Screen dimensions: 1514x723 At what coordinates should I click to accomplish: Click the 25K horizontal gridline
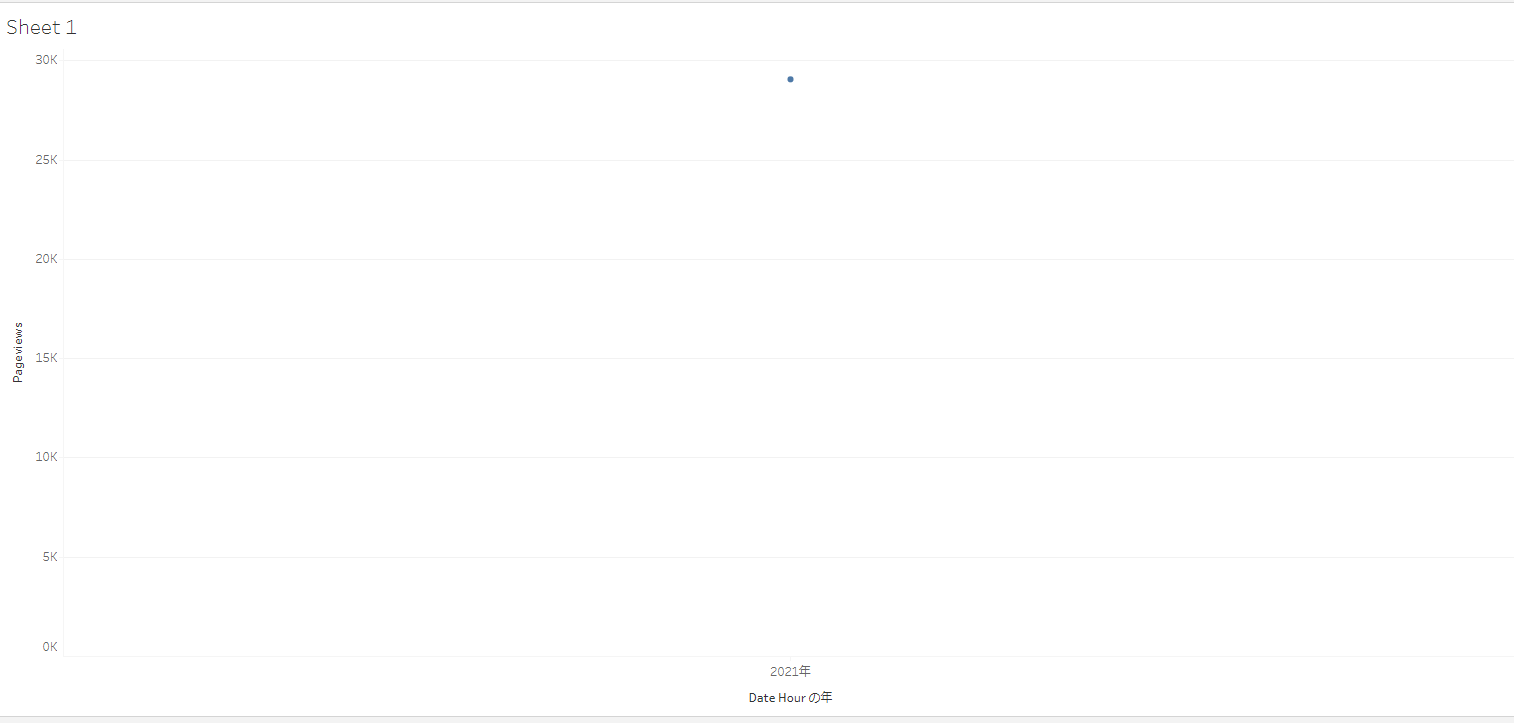point(788,160)
